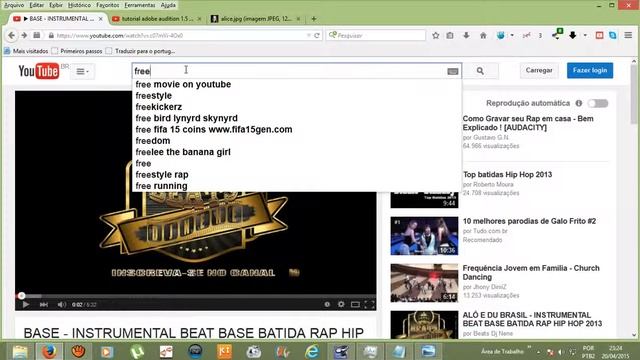Viewport: 640px width, 360px height.
Task: Open Frequência Jovem em Familia thumbnail
Action: 424,283
